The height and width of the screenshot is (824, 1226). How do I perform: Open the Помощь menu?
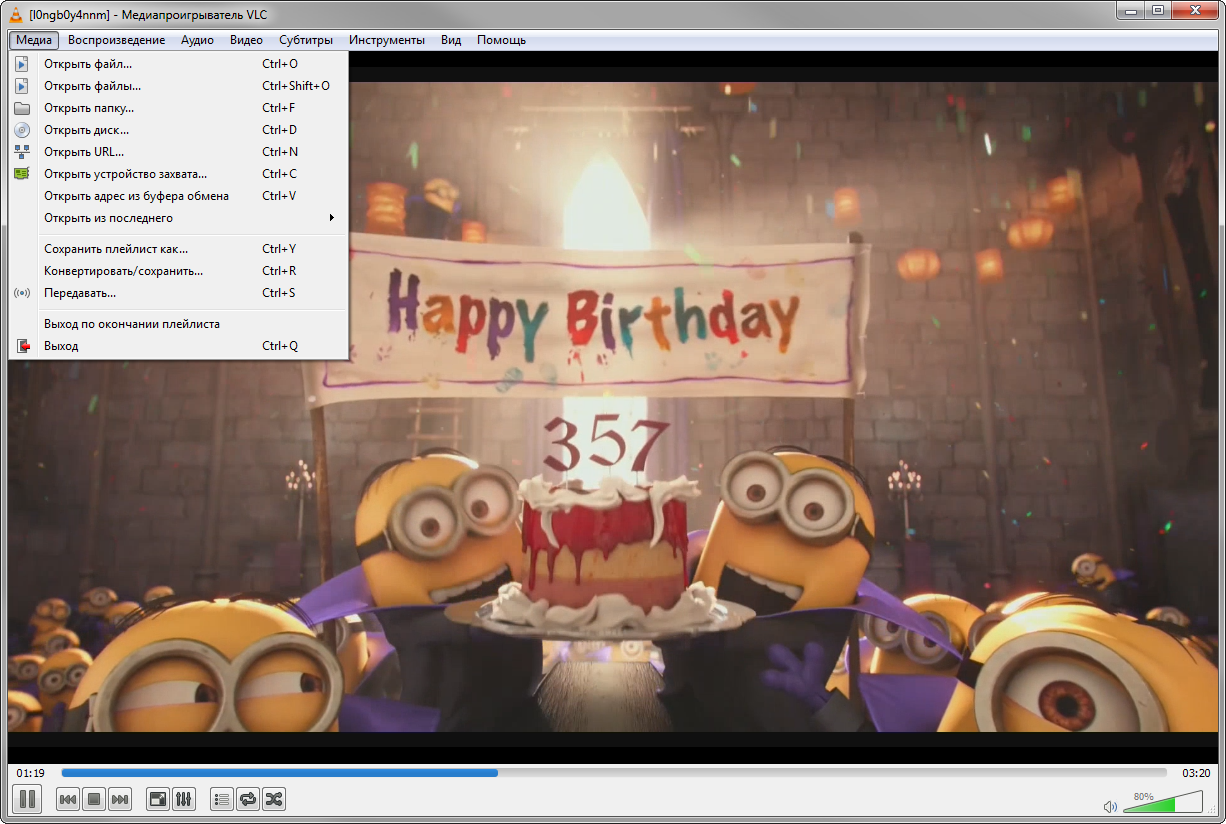501,40
